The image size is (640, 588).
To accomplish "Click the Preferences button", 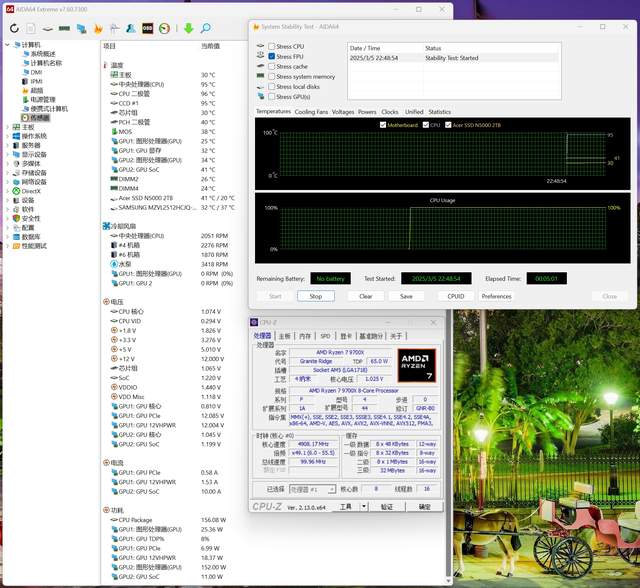I will [496, 296].
